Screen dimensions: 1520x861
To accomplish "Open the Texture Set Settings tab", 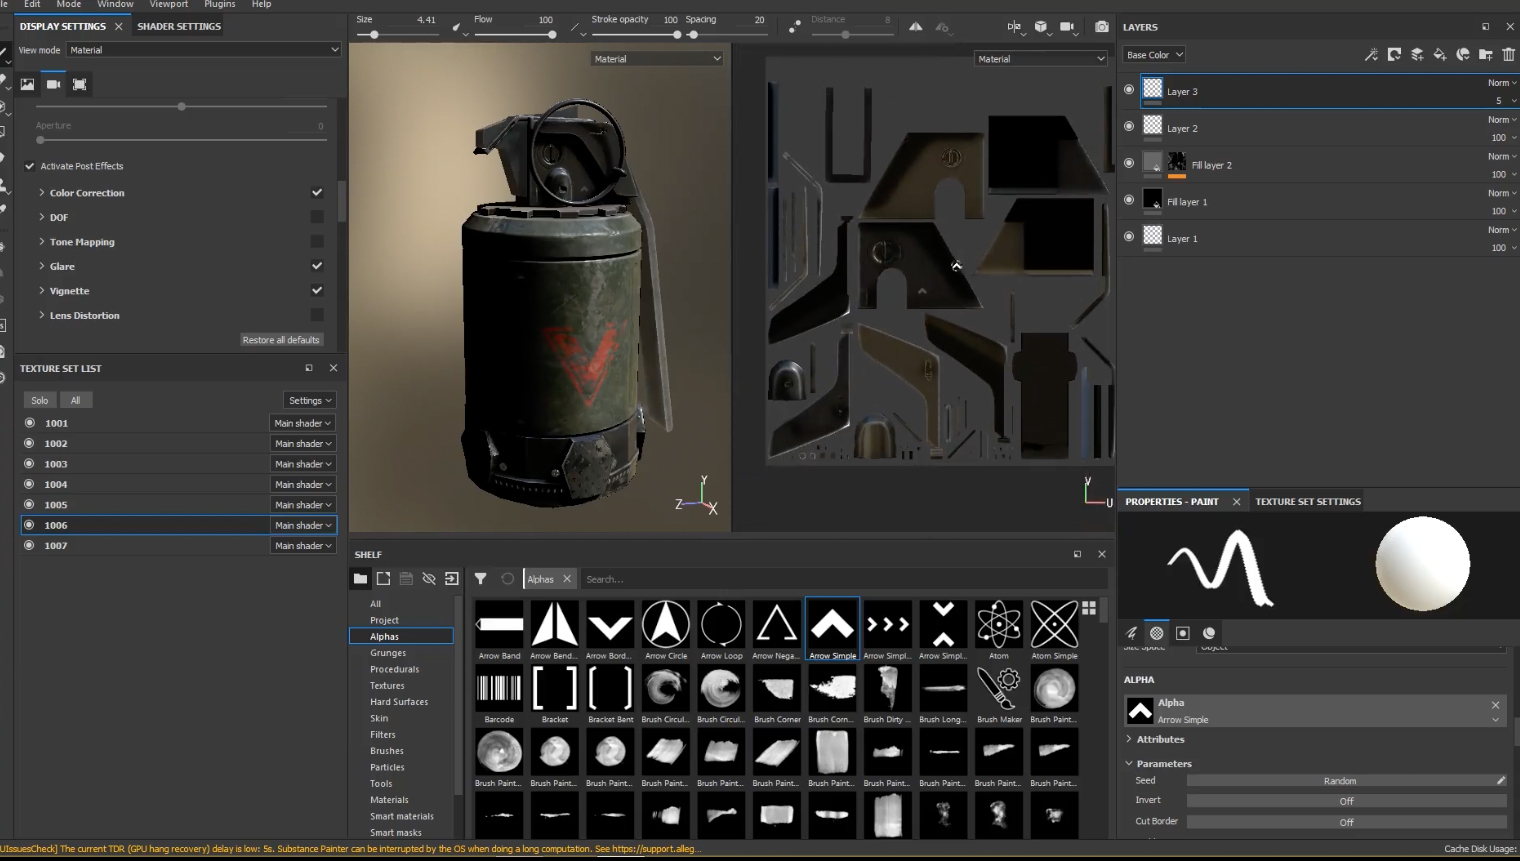I will 1307,502.
